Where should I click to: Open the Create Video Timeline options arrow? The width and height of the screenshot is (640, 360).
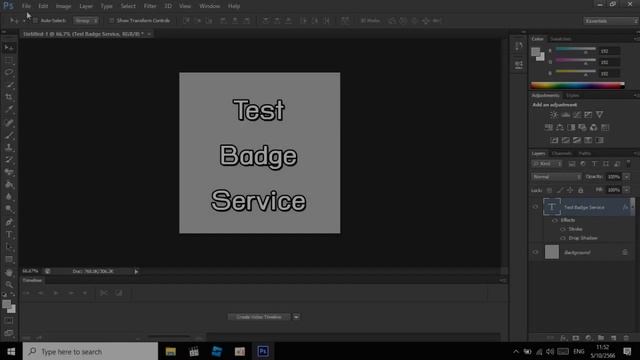tap(296, 317)
